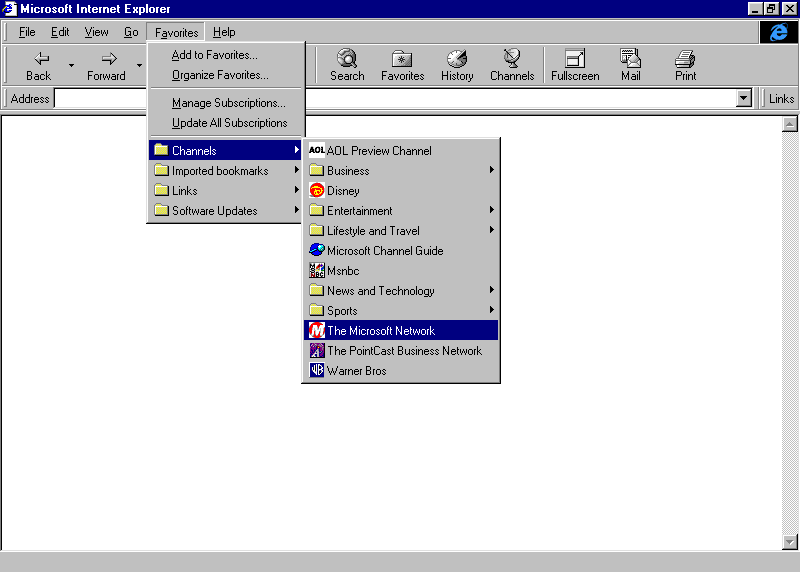Expand the Lifestyle and Travel folder
This screenshot has height=572, width=800.
coord(401,231)
